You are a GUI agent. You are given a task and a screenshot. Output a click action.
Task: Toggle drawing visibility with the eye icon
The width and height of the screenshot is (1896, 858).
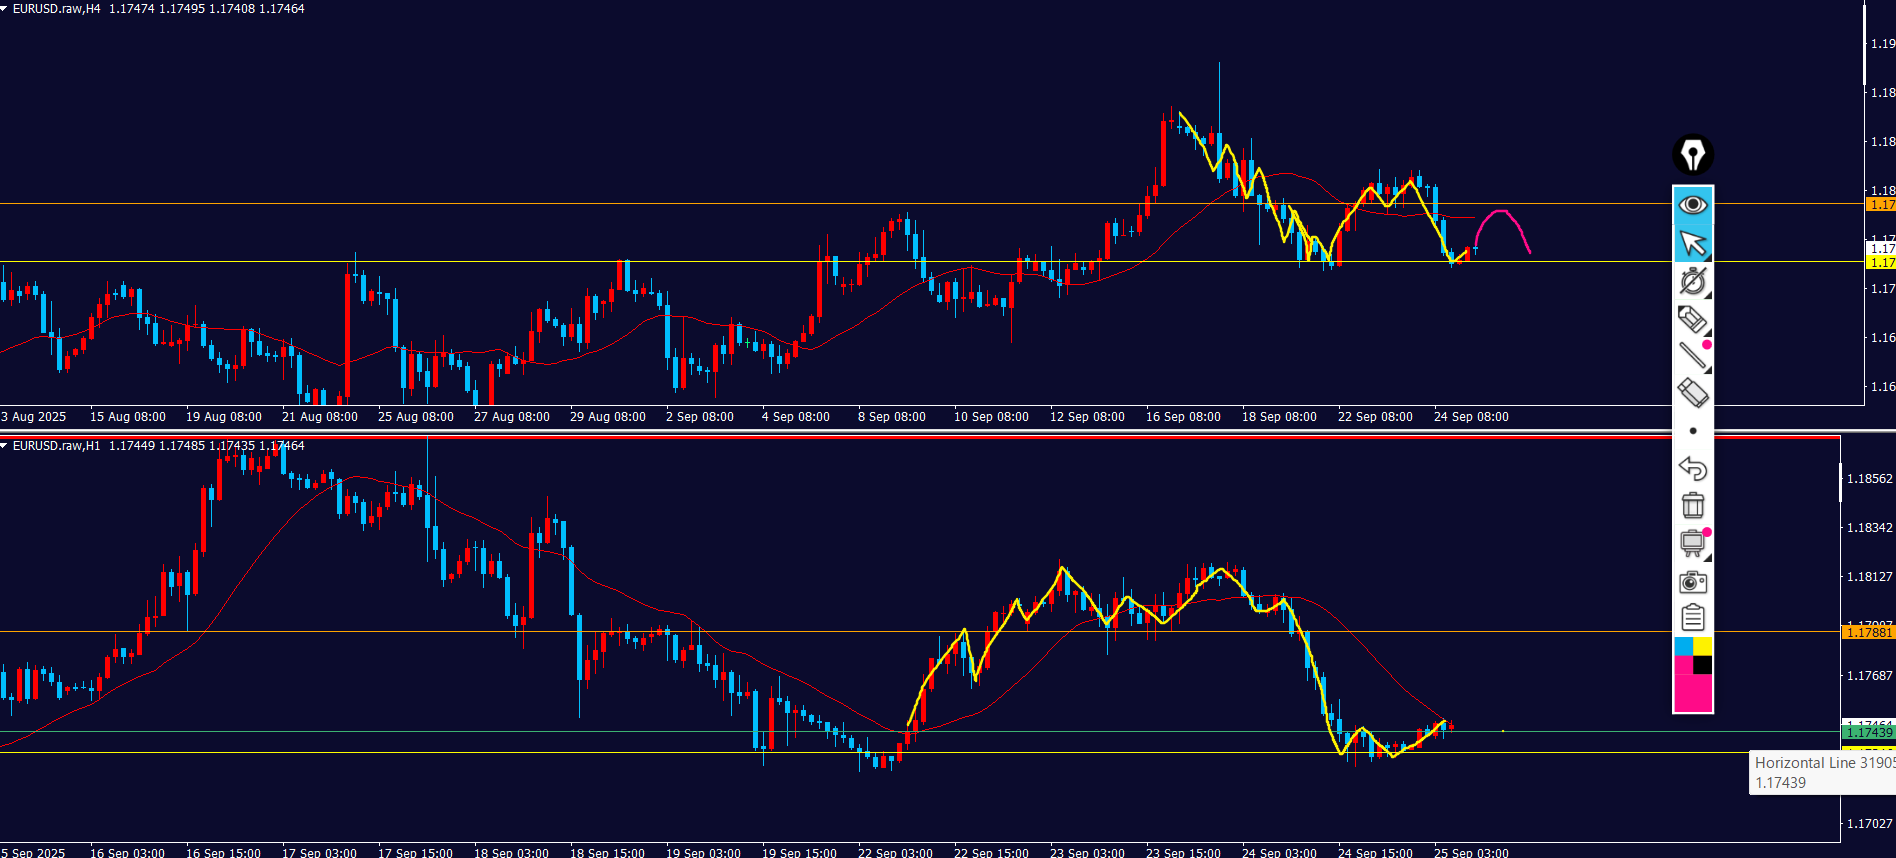(x=1692, y=205)
